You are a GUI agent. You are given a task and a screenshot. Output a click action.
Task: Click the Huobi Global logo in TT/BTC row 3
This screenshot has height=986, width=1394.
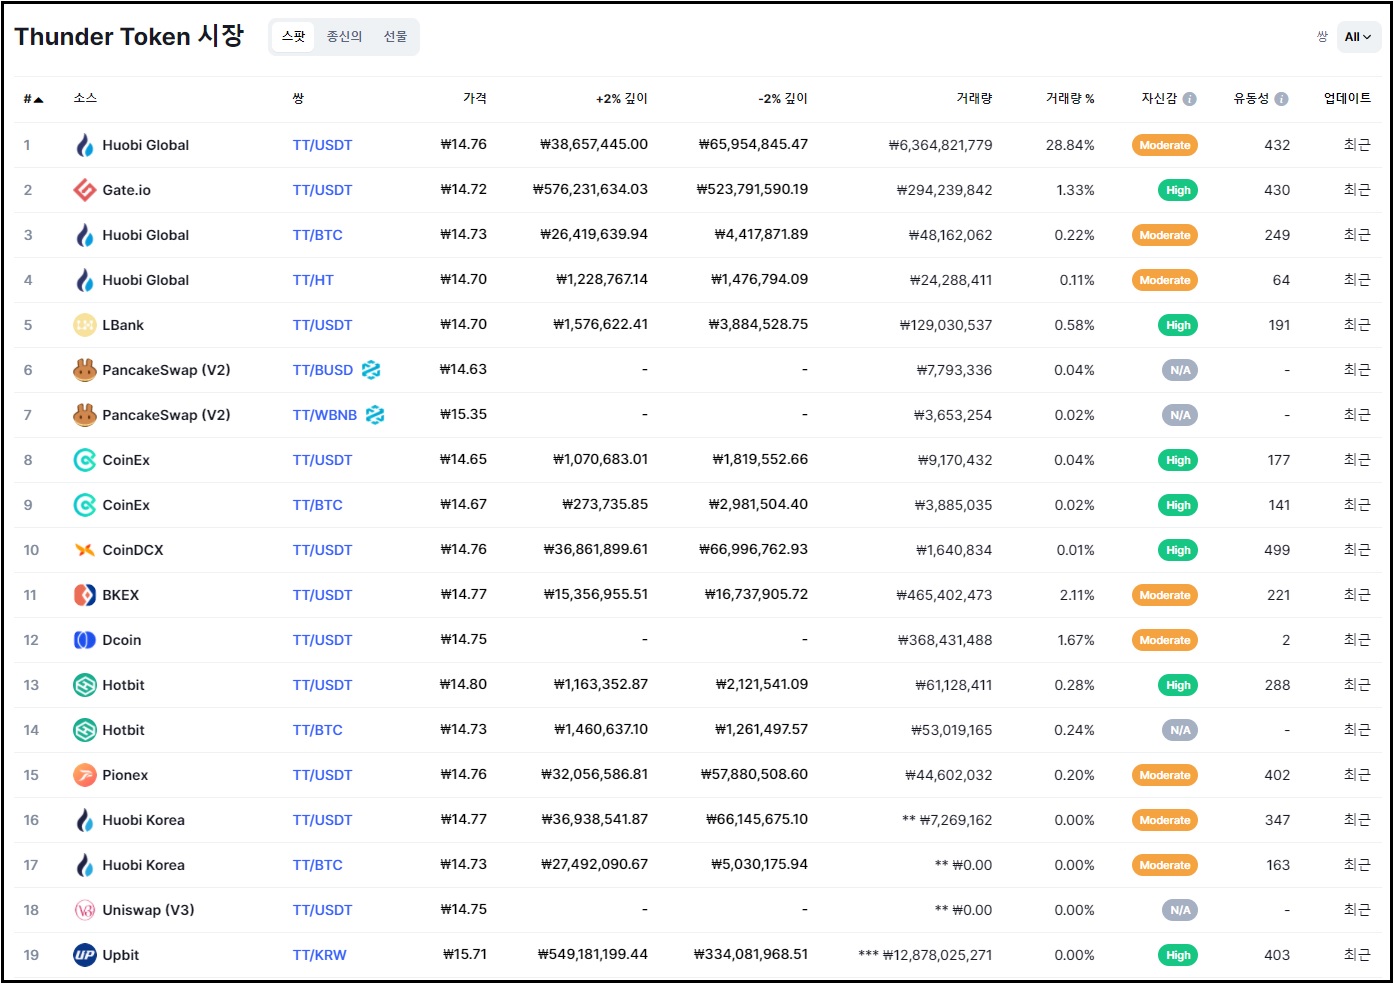85,235
